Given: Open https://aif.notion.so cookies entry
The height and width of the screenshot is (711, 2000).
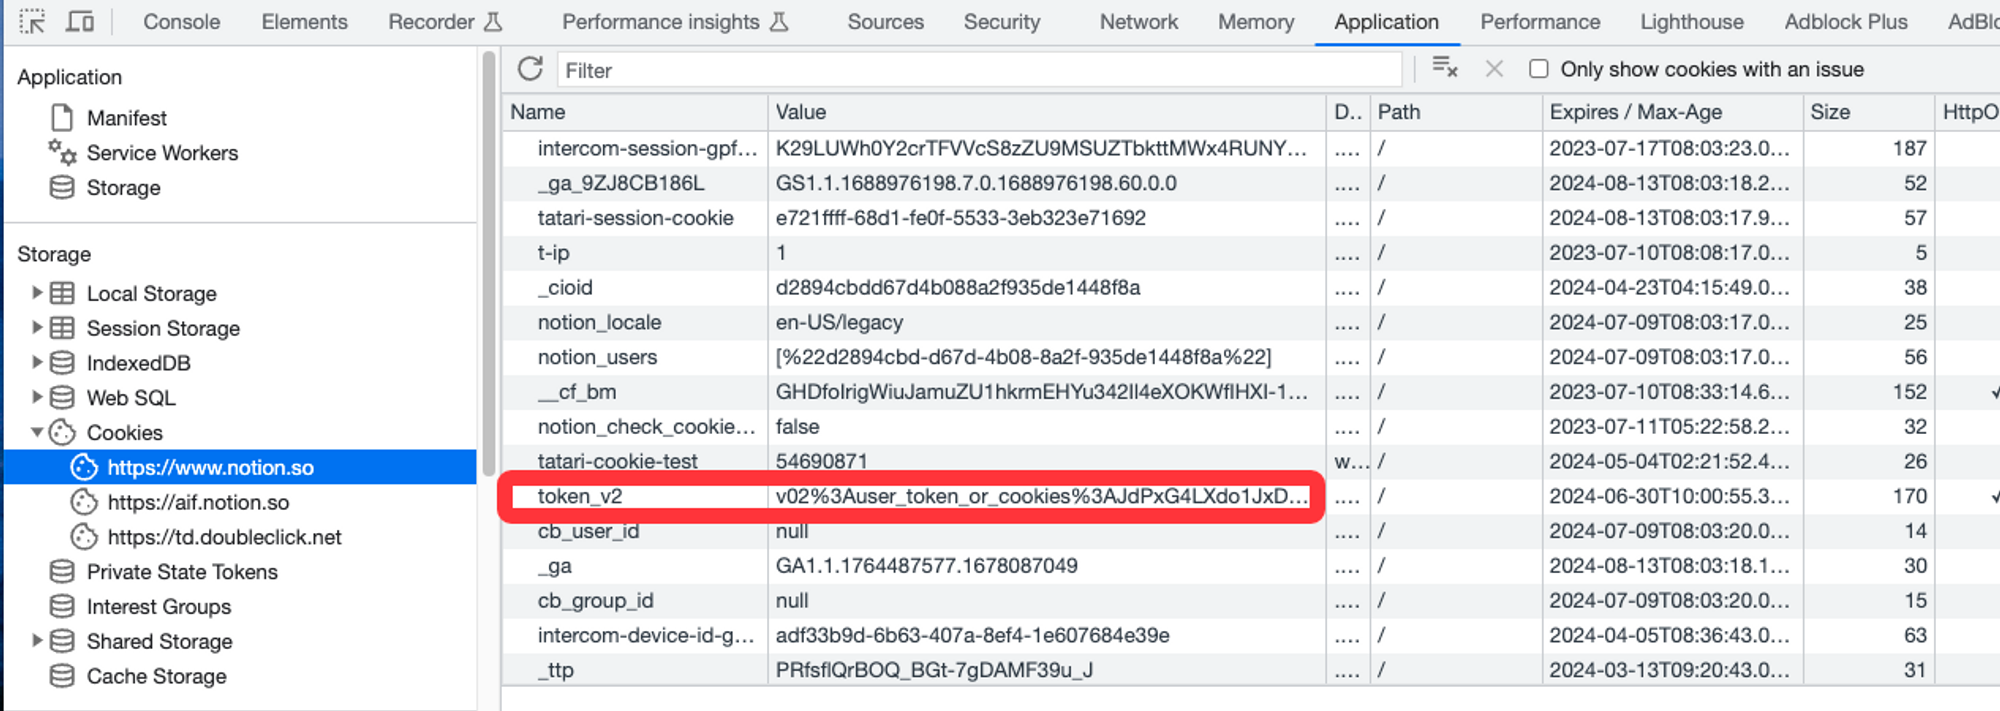Looking at the screenshot, I should 198,502.
